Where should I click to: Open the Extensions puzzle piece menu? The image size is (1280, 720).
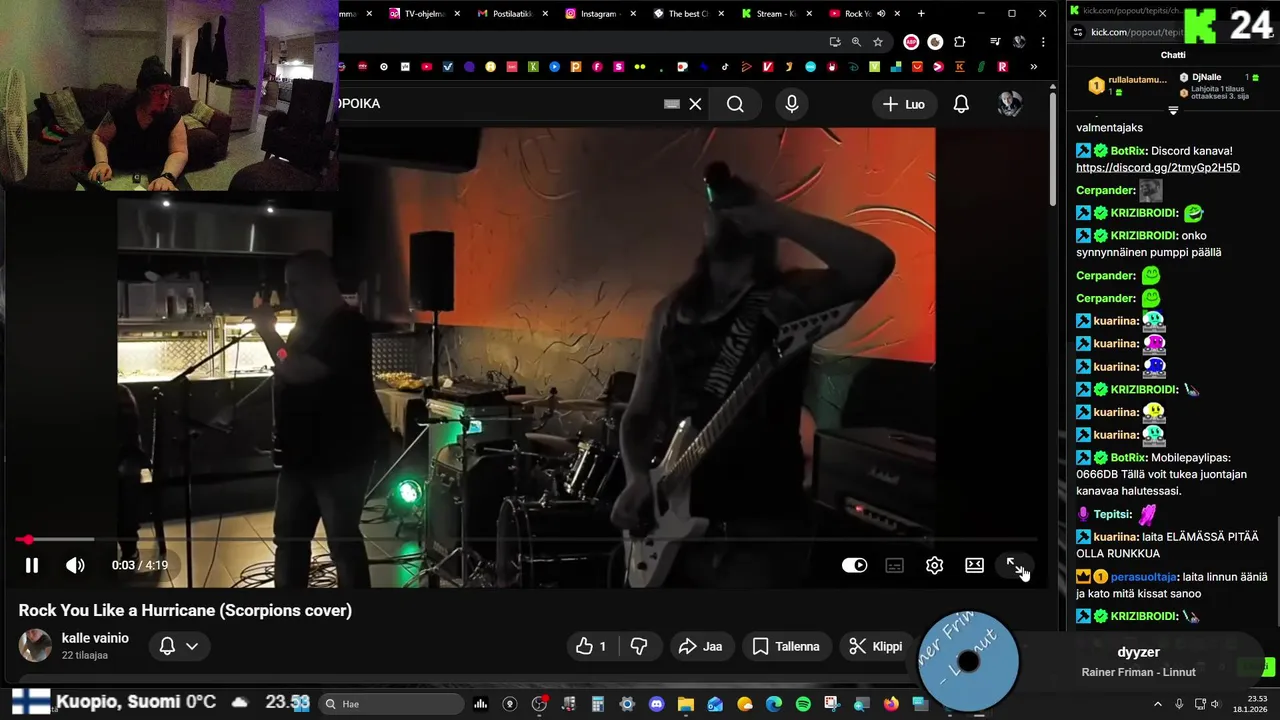tap(960, 42)
